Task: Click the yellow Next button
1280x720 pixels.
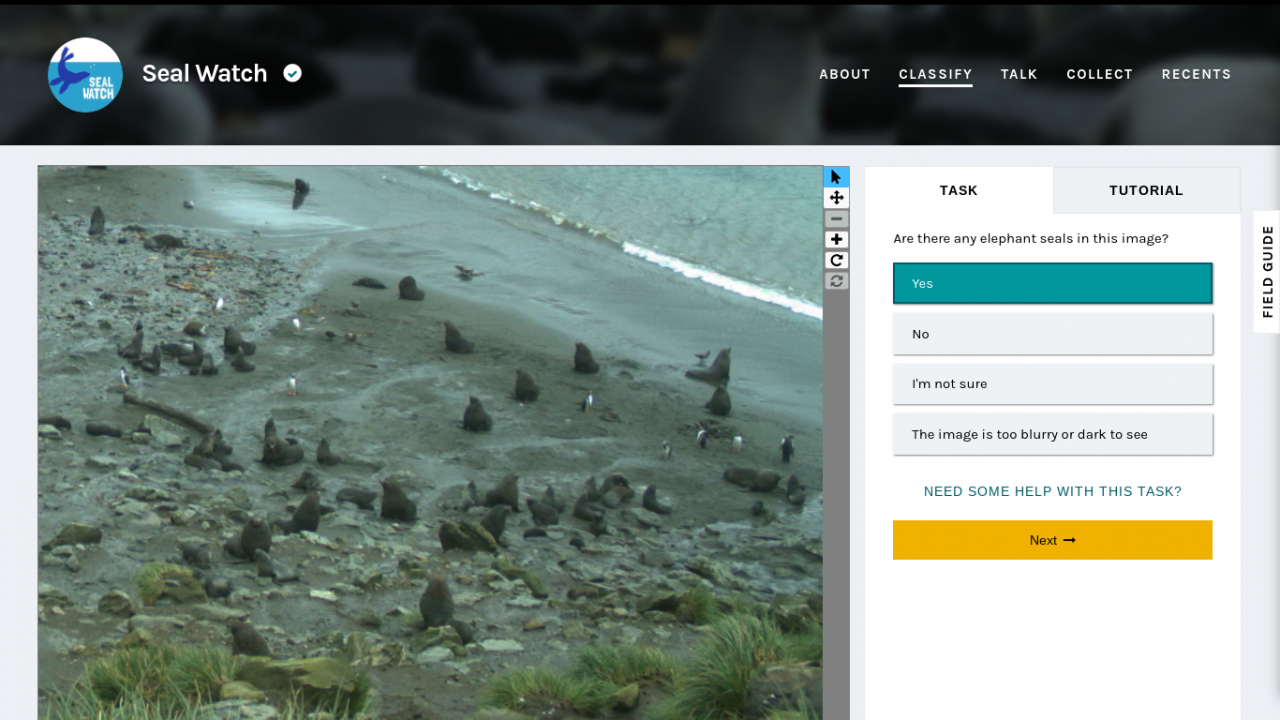Action: click(x=1052, y=540)
